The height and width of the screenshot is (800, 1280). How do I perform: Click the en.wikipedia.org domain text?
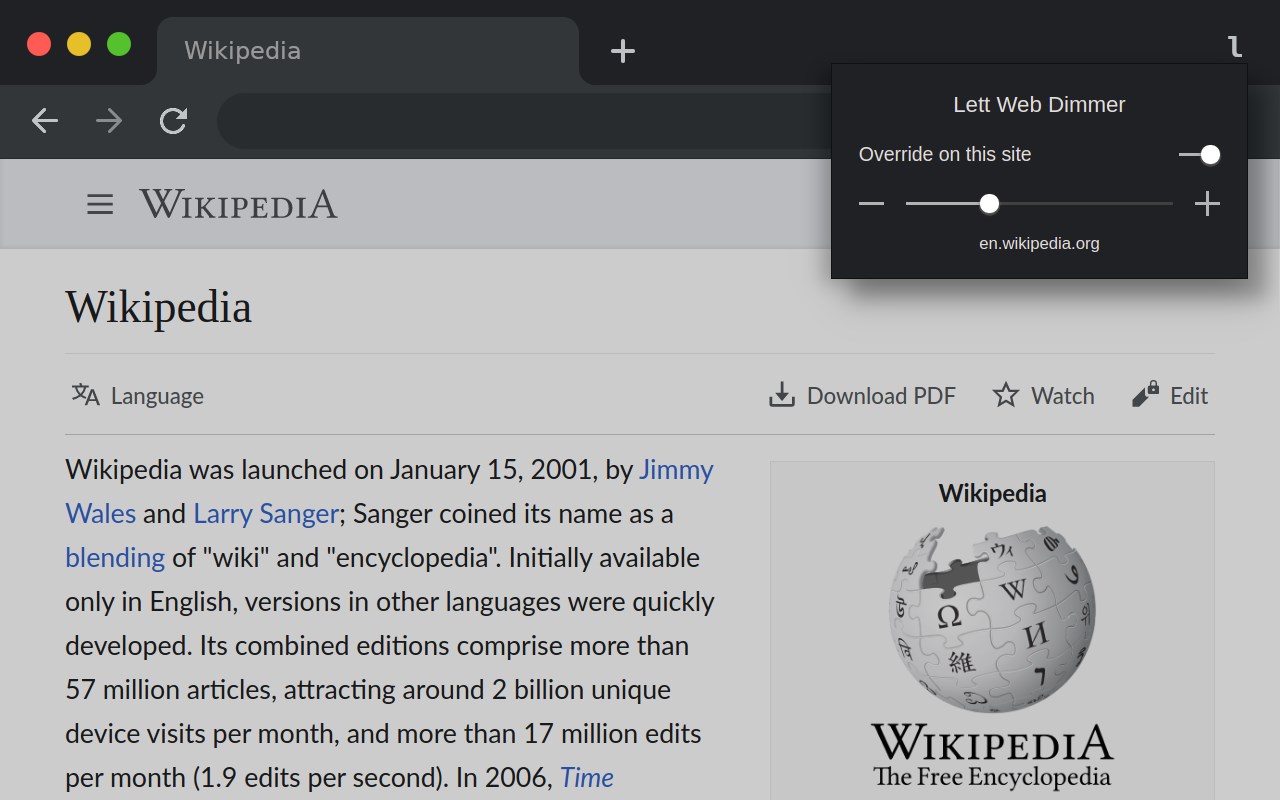coord(1039,243)
